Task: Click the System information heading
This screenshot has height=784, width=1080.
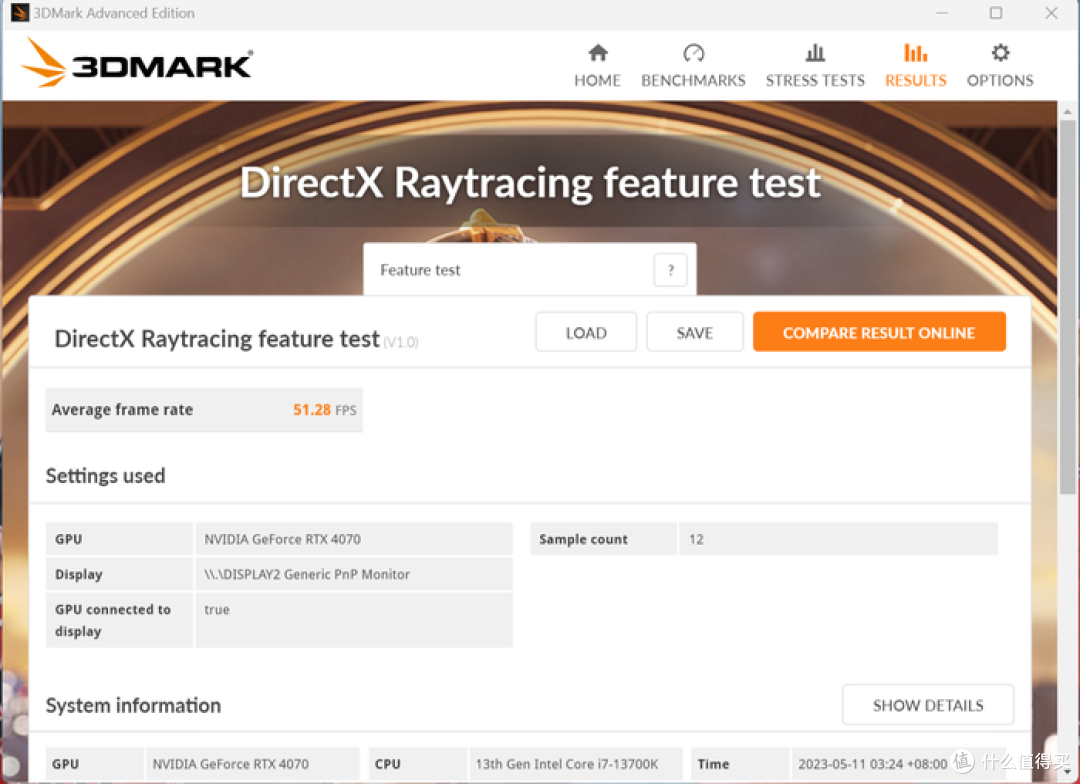Action: coord(133,705)
